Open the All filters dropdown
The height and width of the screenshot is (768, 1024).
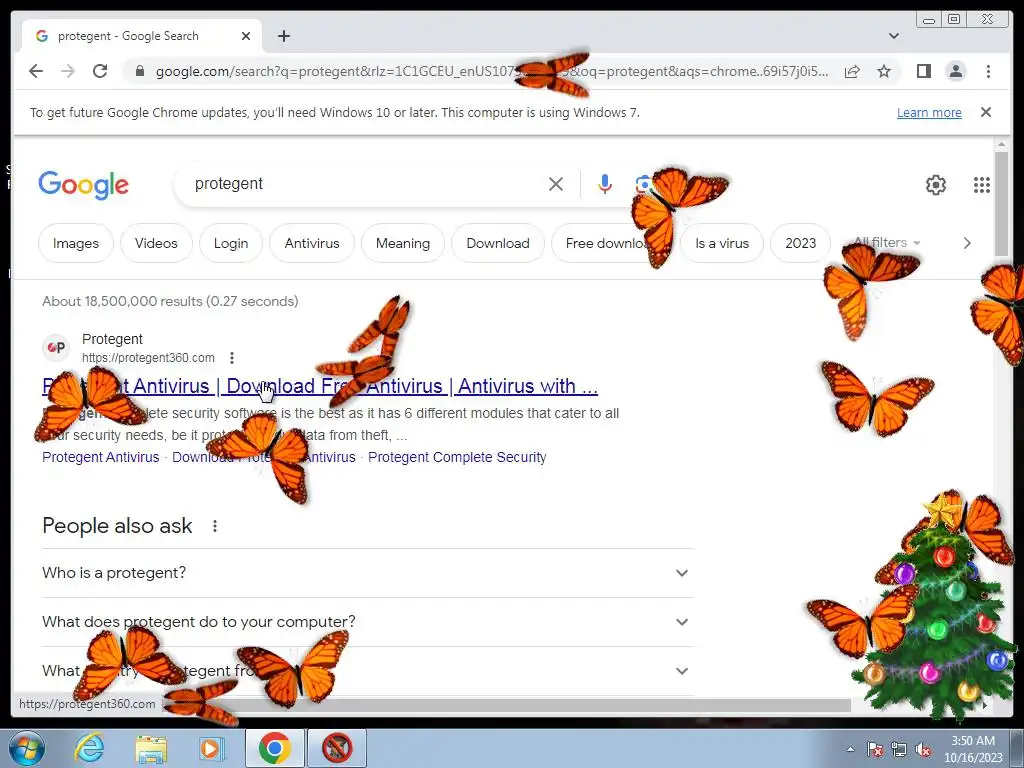tap(887, 242)
